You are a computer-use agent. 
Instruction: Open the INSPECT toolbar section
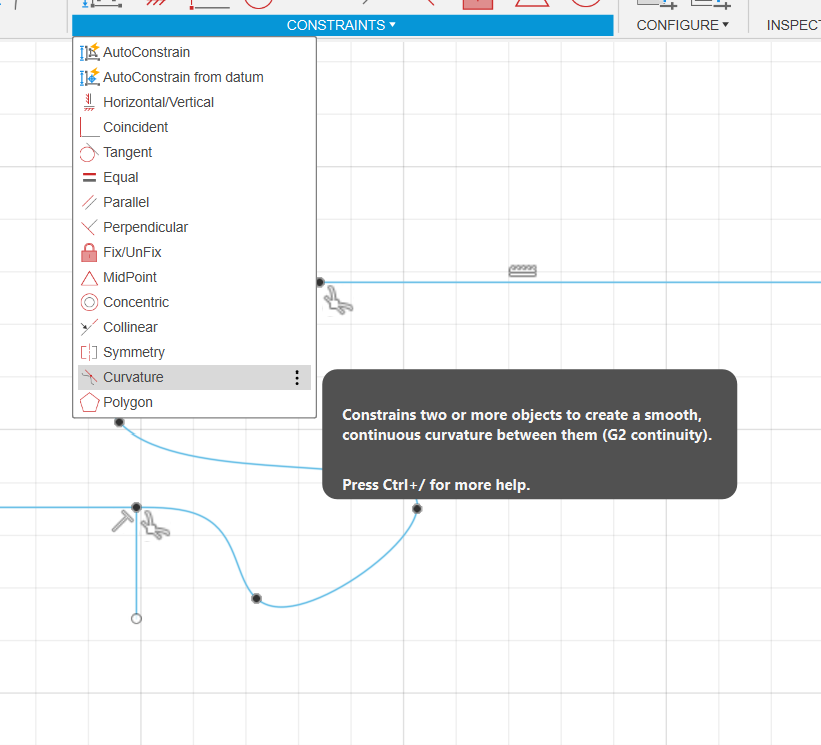click(794, 25)
